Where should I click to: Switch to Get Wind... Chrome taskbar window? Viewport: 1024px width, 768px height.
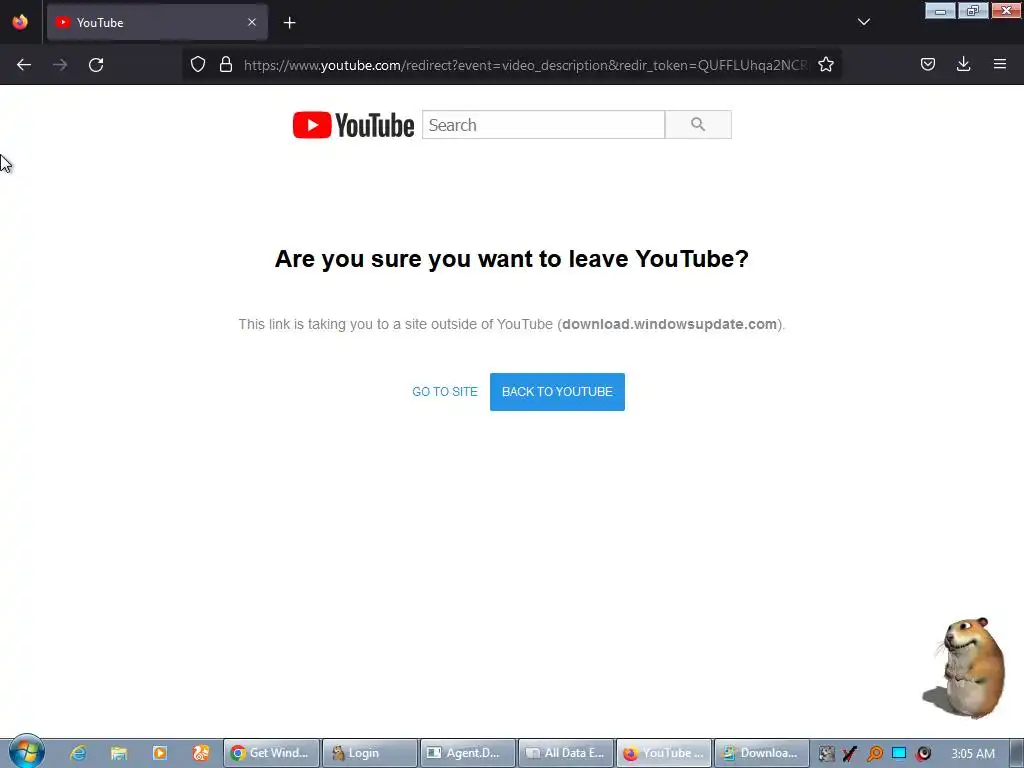271,753
